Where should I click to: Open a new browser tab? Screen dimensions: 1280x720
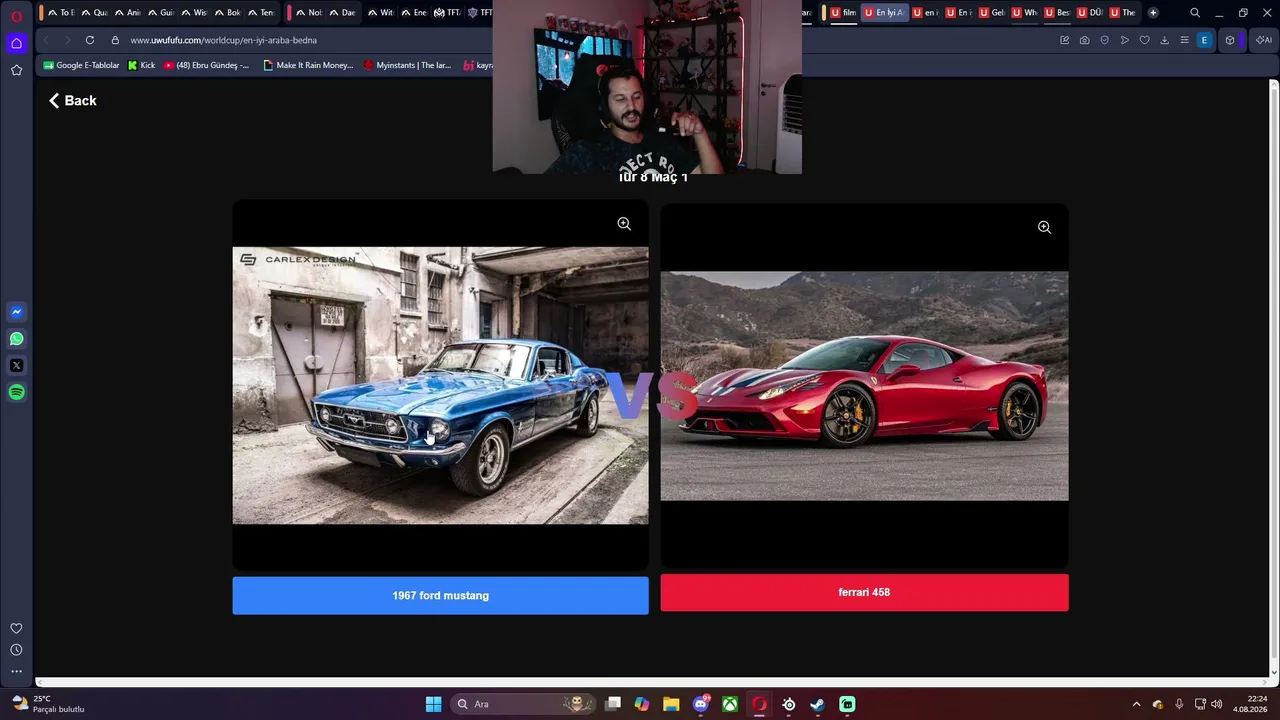[x=1153, y=13]
